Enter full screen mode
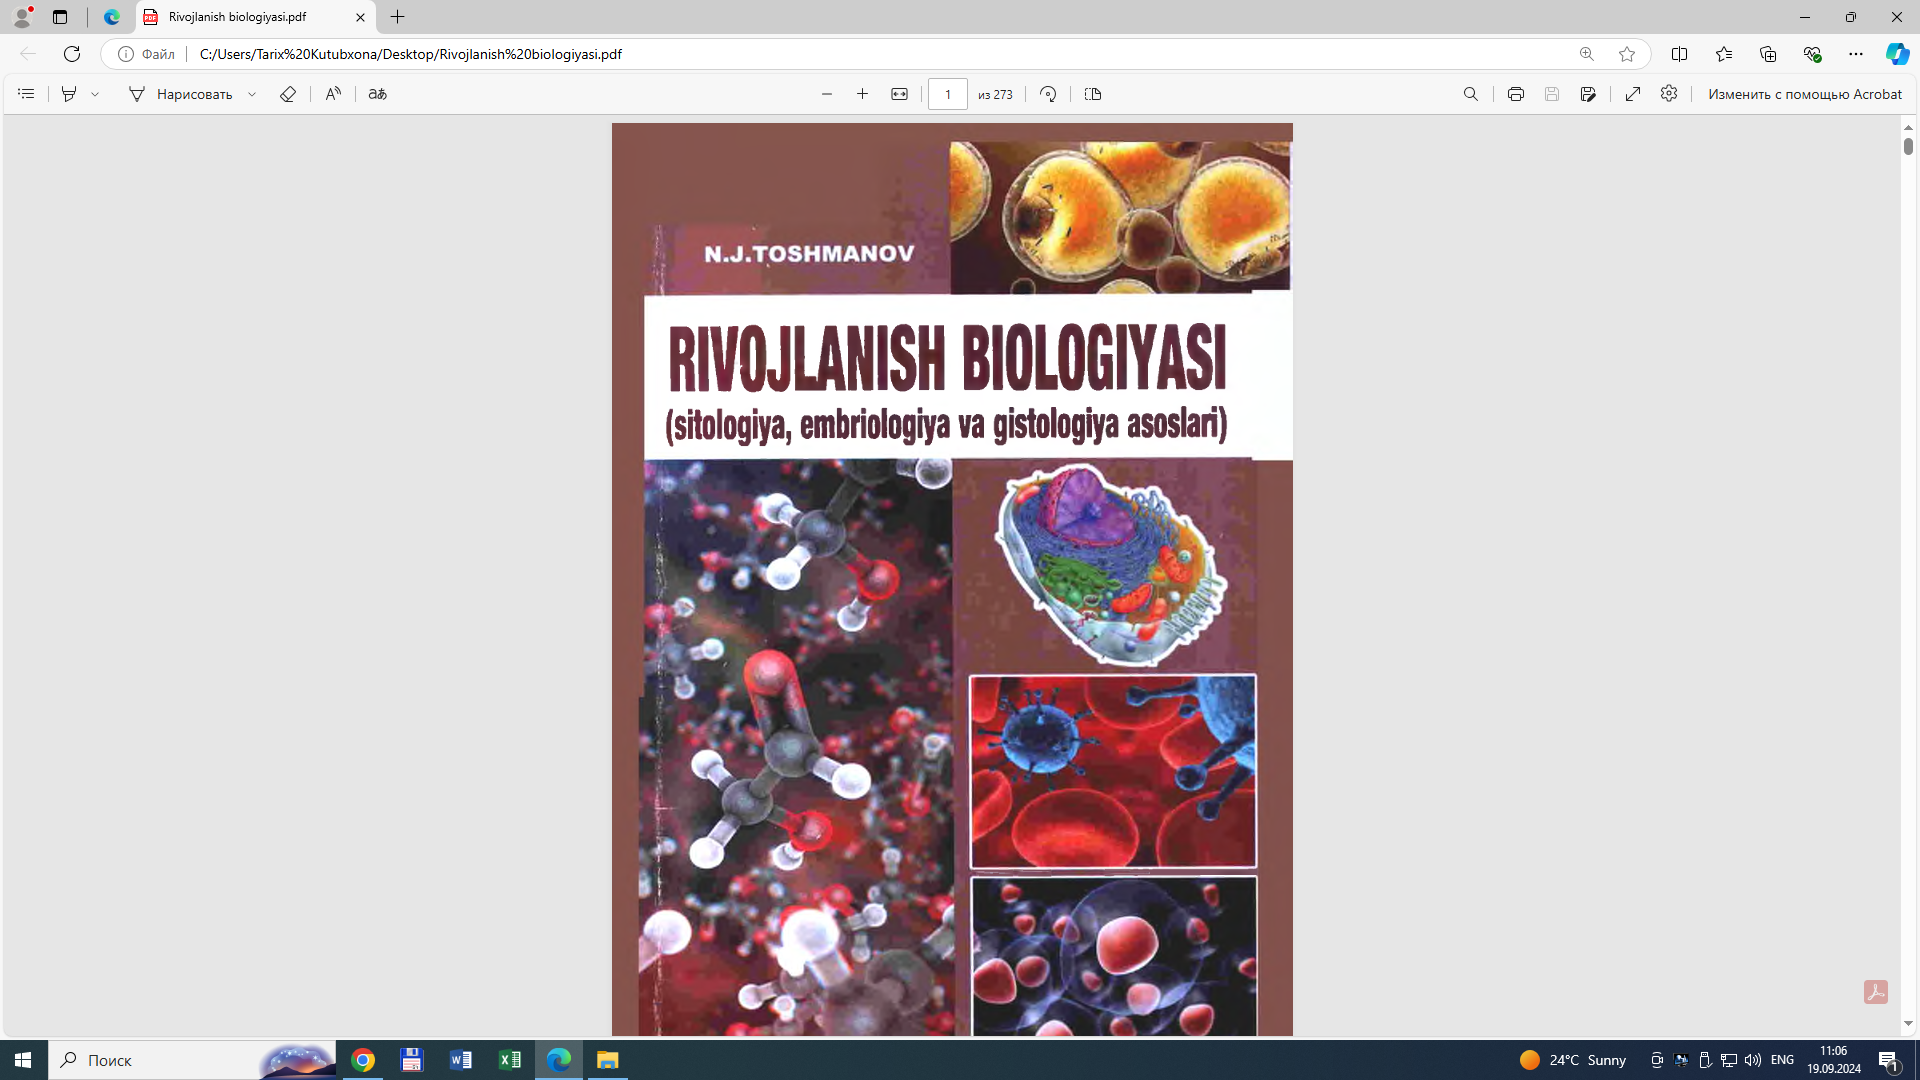 click(x=1633, y=94)
